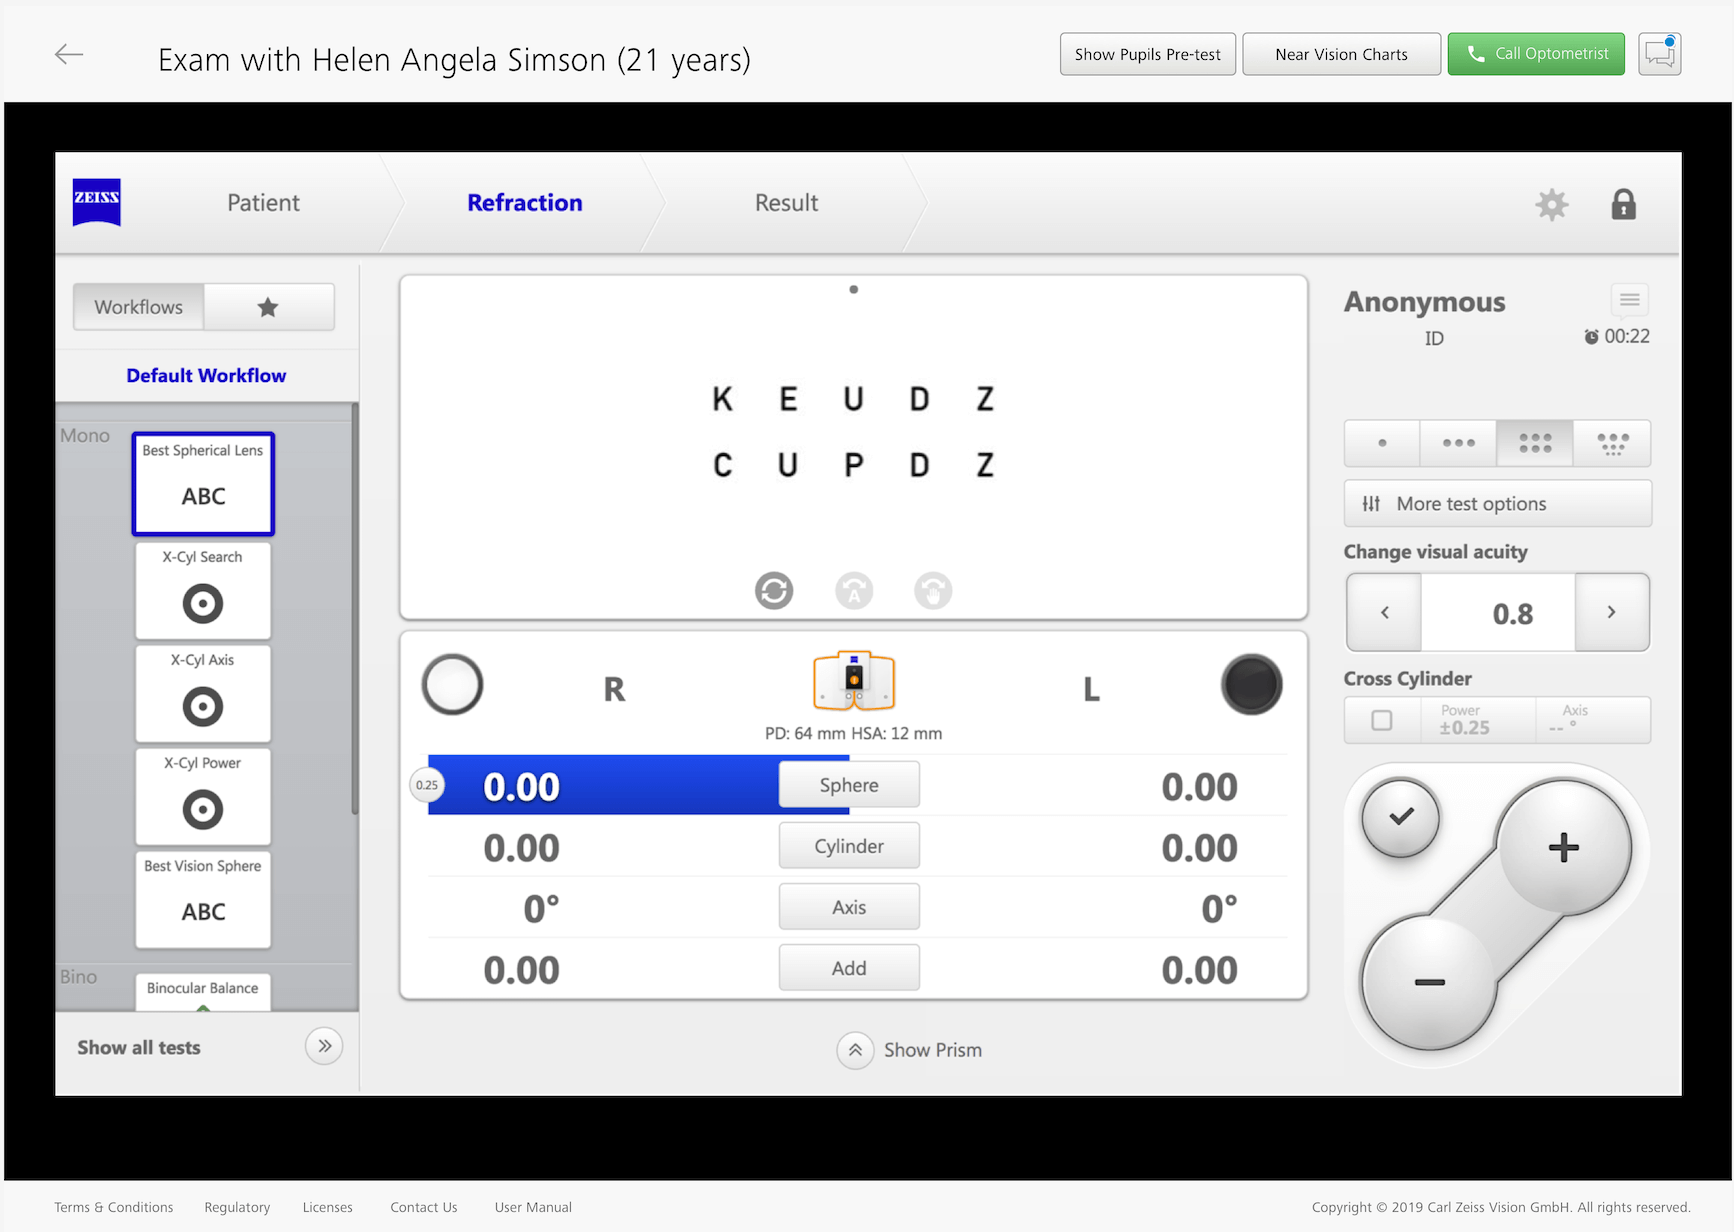Open Near Vision Charts
This screenshot has width=1734, height=1232.
[x=1340, y=54]
